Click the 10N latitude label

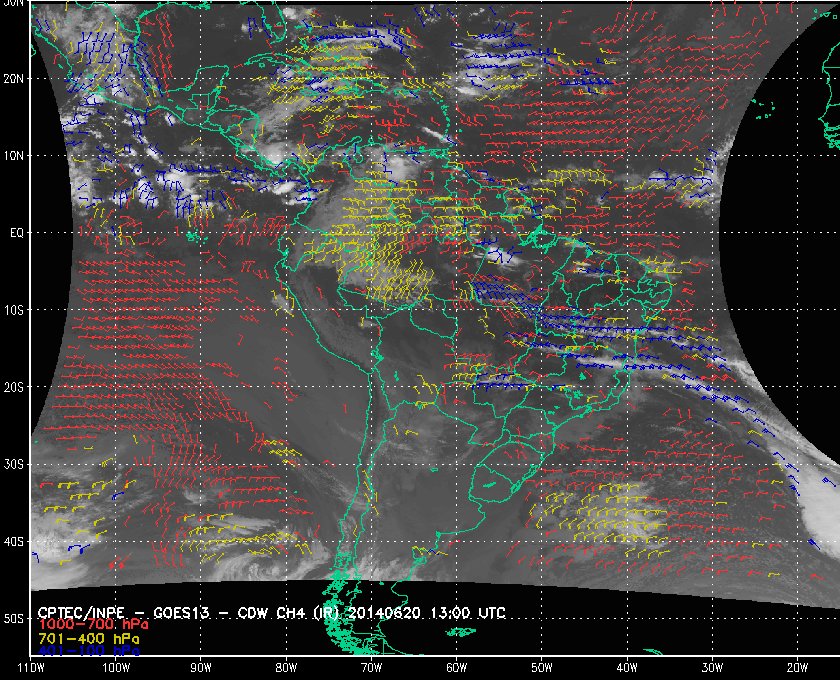15,155
